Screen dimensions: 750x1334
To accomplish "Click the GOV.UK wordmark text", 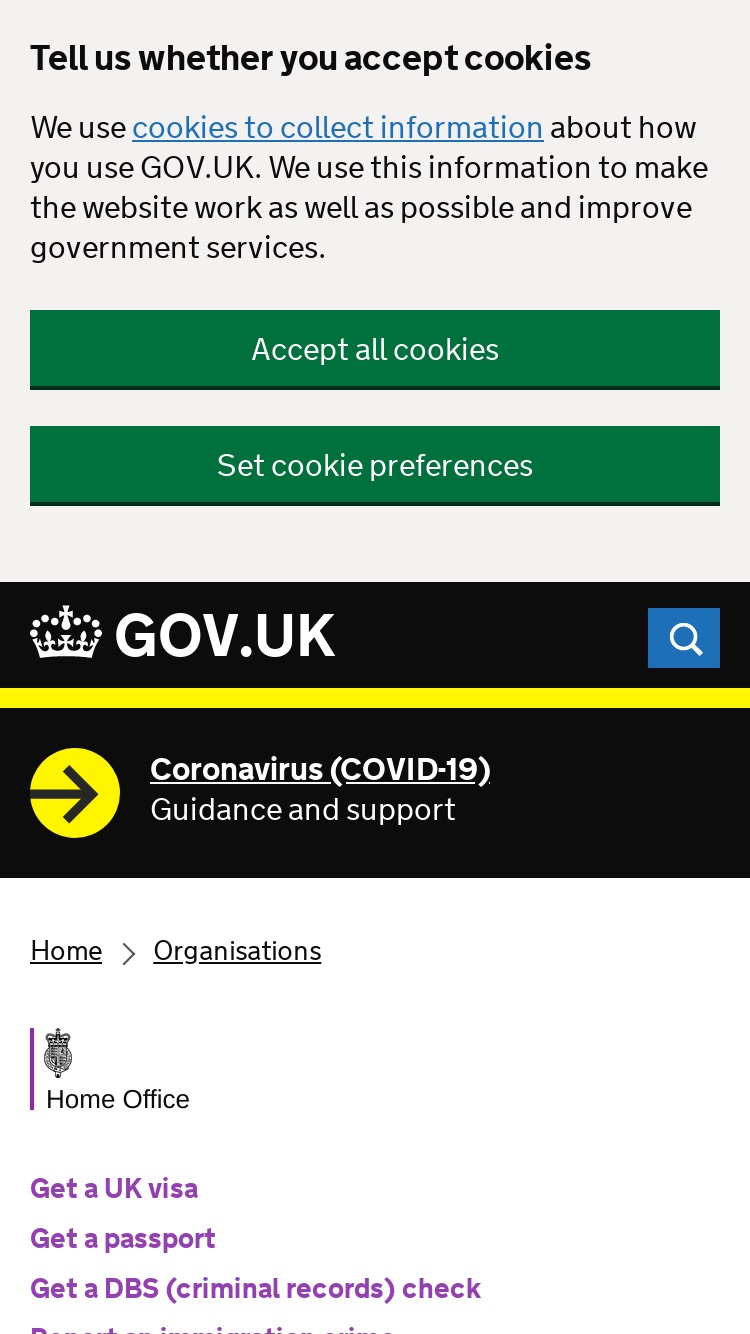I will click(225, 636).
